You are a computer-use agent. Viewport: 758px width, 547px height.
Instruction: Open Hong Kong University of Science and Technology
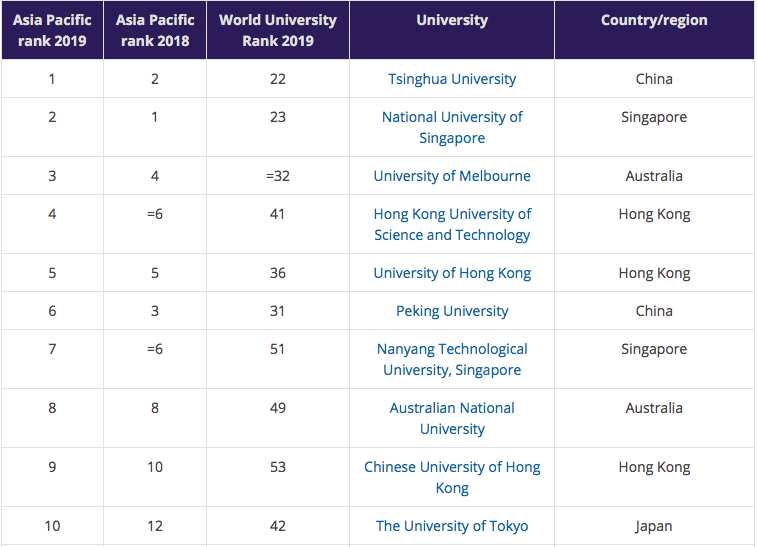tap(452, 224)
